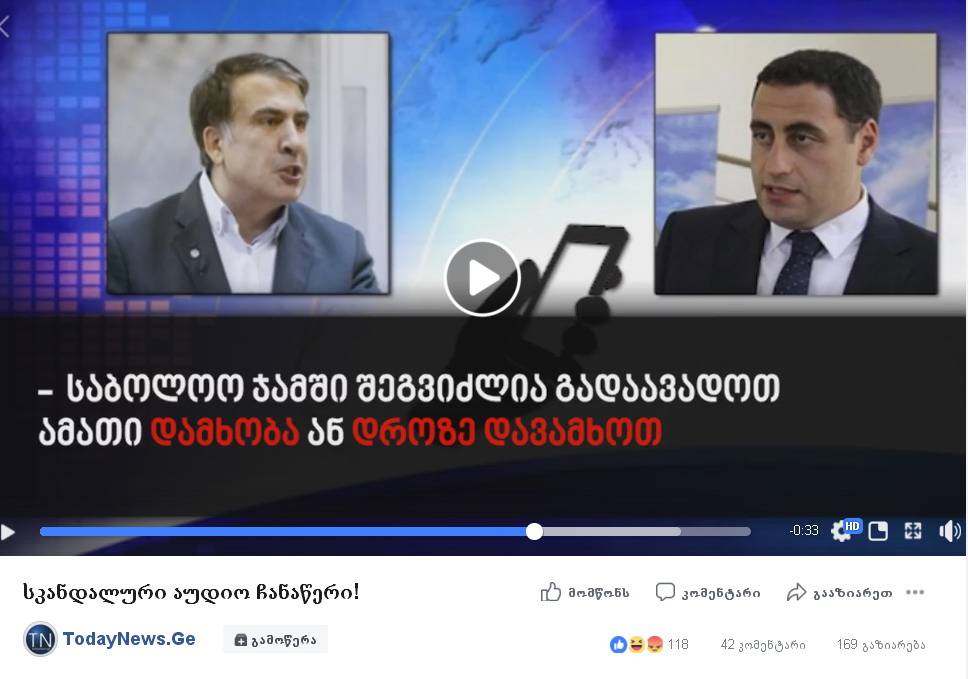The height and width of the screenshot is (679, 968).
Task: Open the three-dot more options menu
Action: (915, 593)
